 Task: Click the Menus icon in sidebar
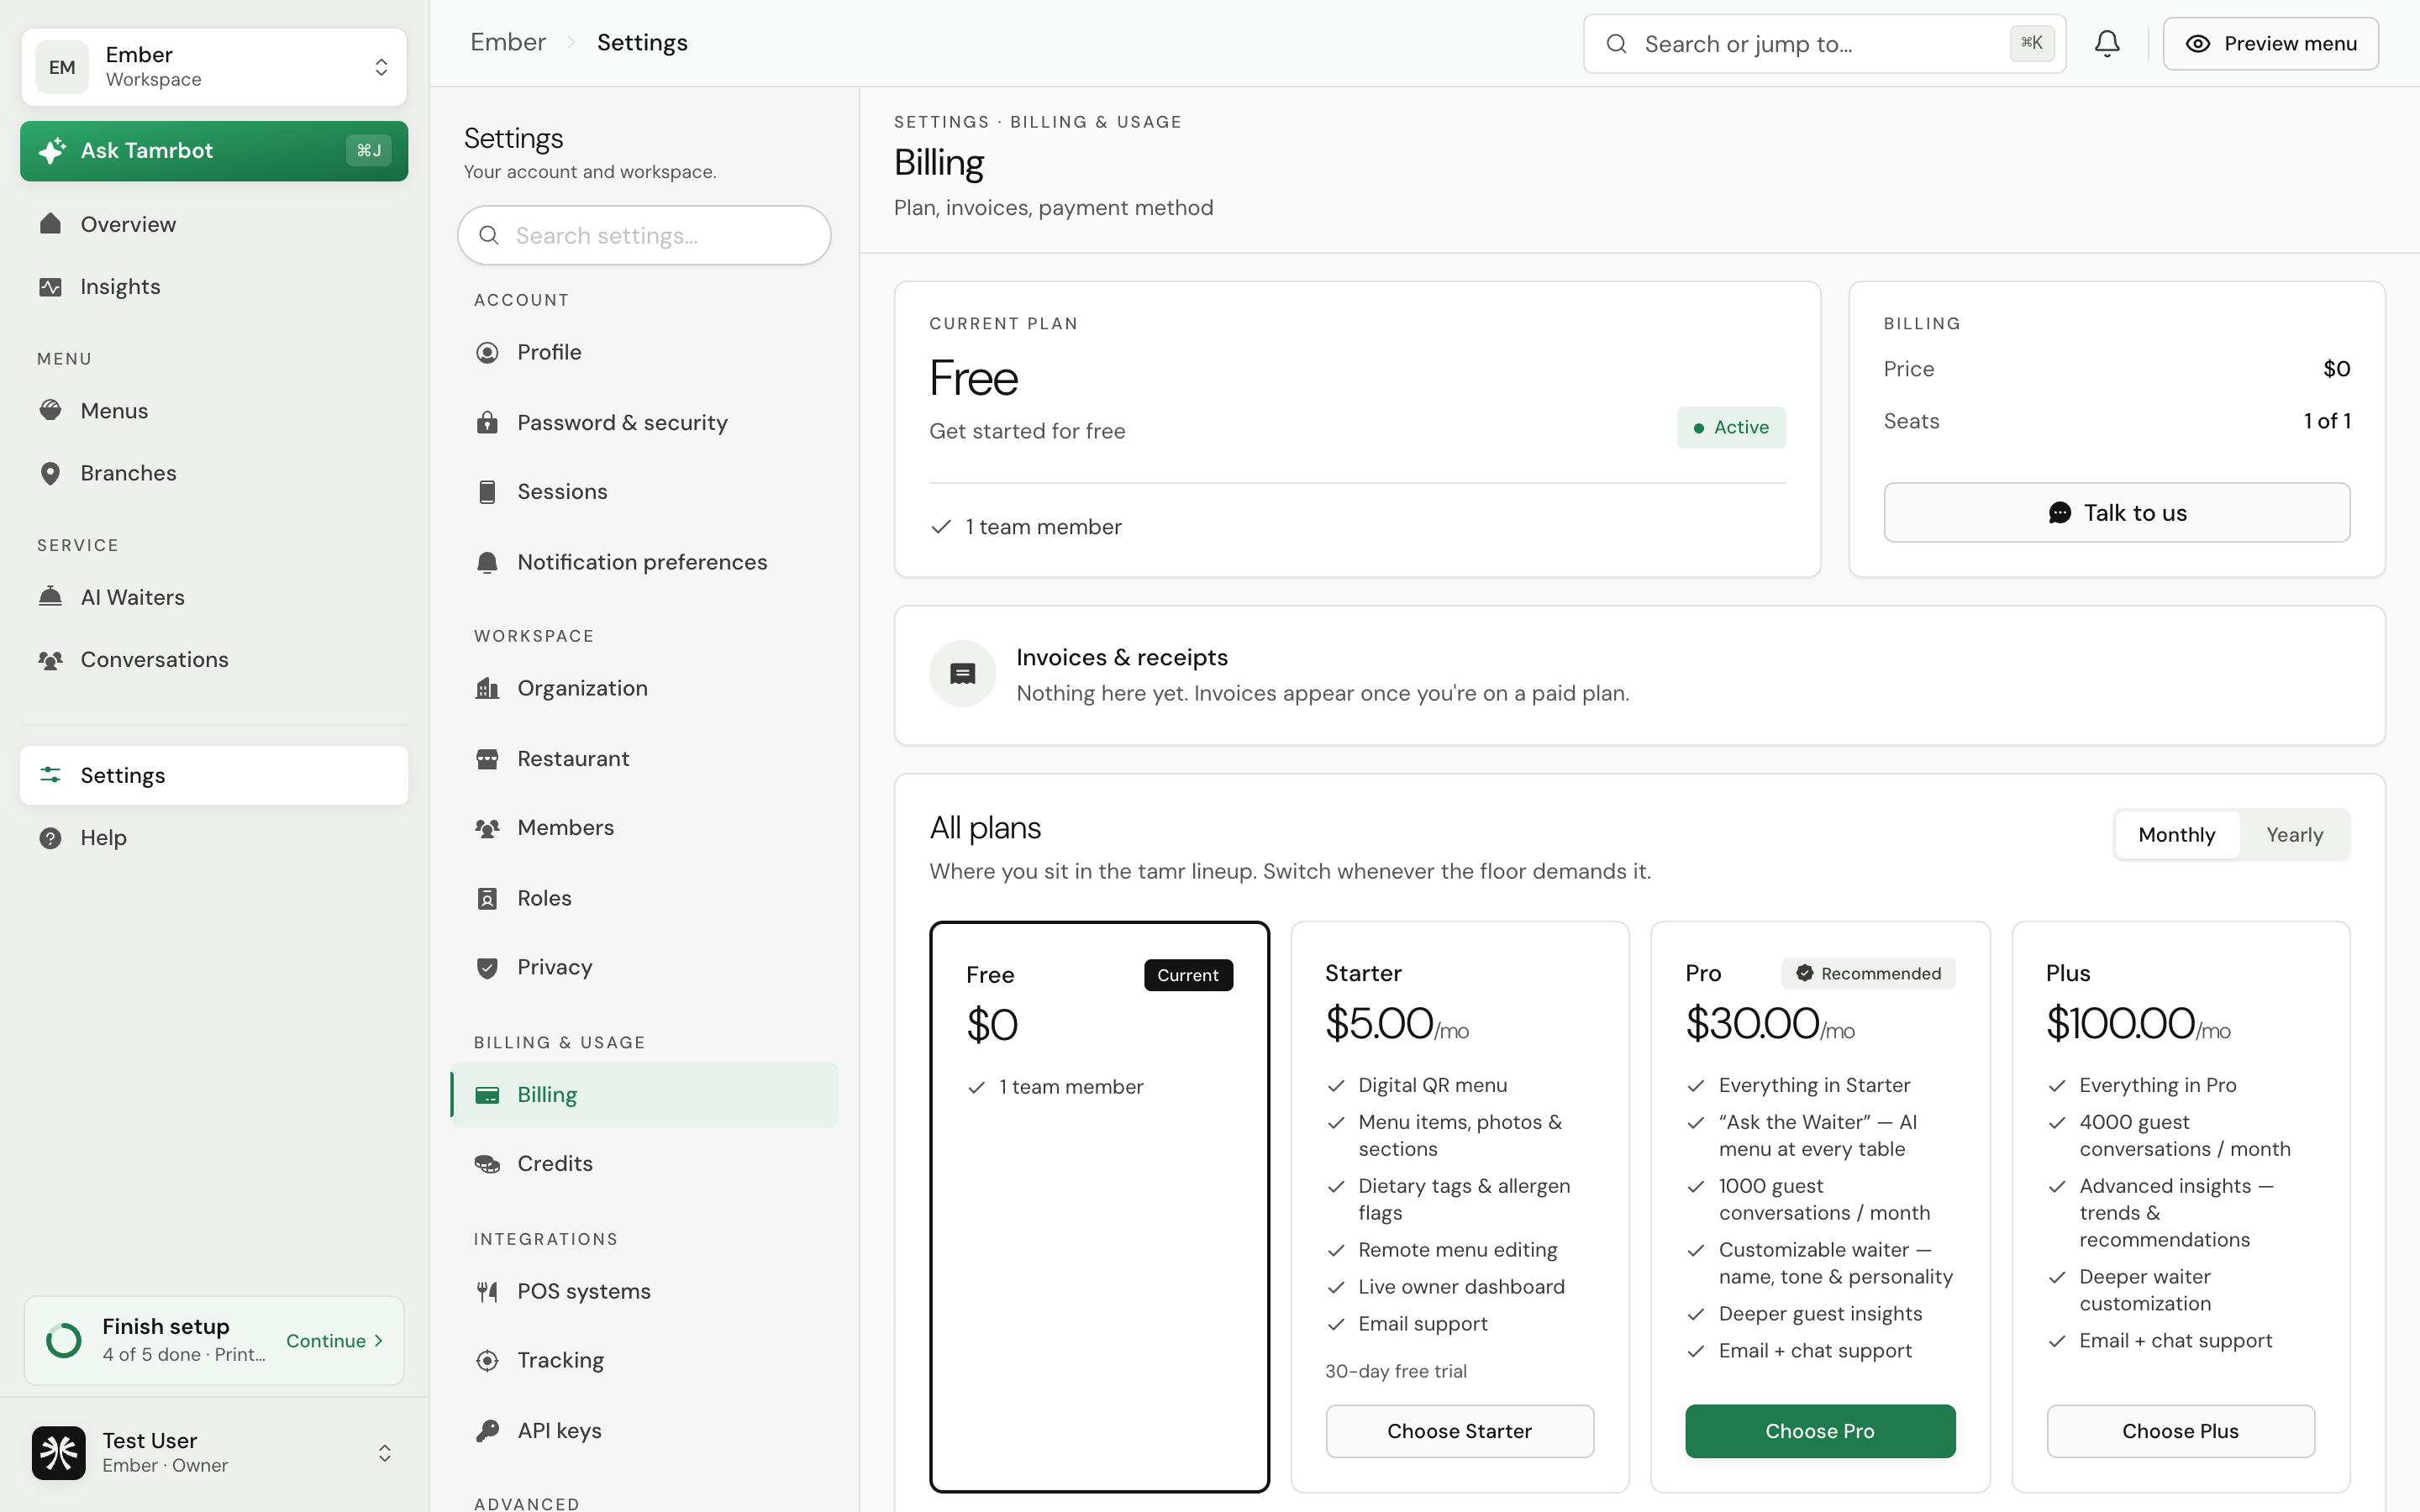pyautogui.click(x=50, y=410)
